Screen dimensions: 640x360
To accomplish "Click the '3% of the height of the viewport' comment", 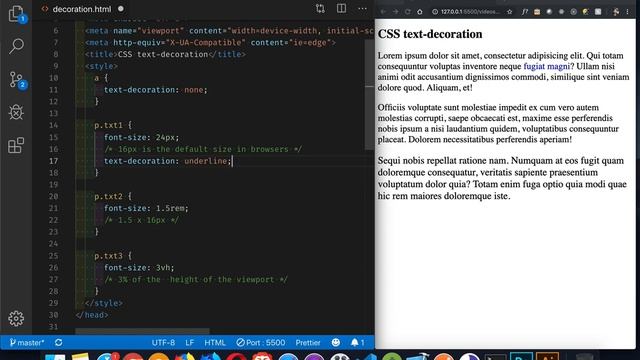I will pyautogui.click(x=196, y=280).
